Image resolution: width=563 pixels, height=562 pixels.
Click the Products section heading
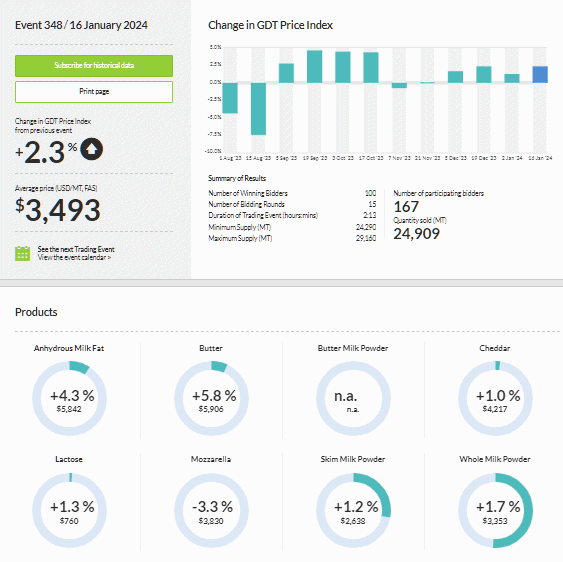[36, 312]
